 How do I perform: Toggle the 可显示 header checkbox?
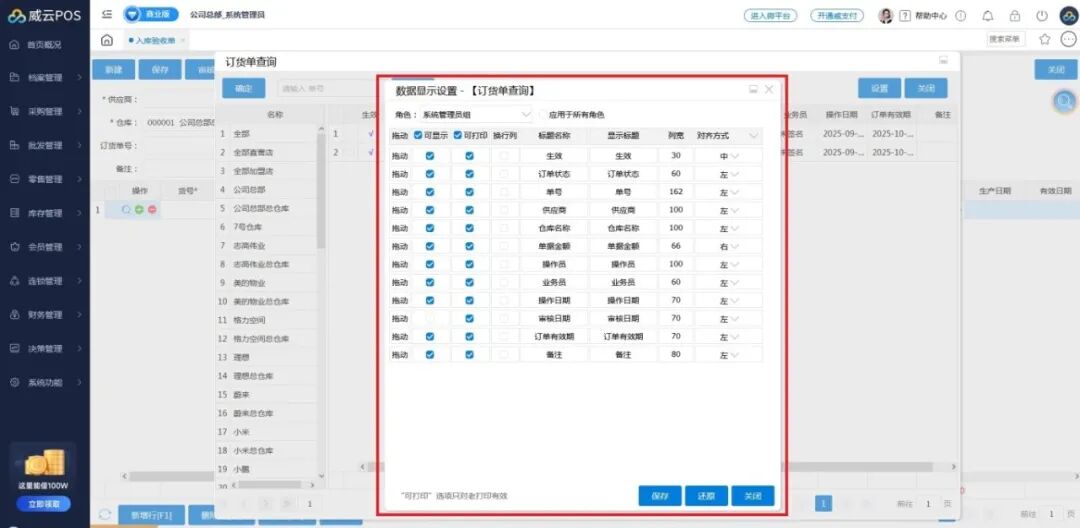[419, 135]
